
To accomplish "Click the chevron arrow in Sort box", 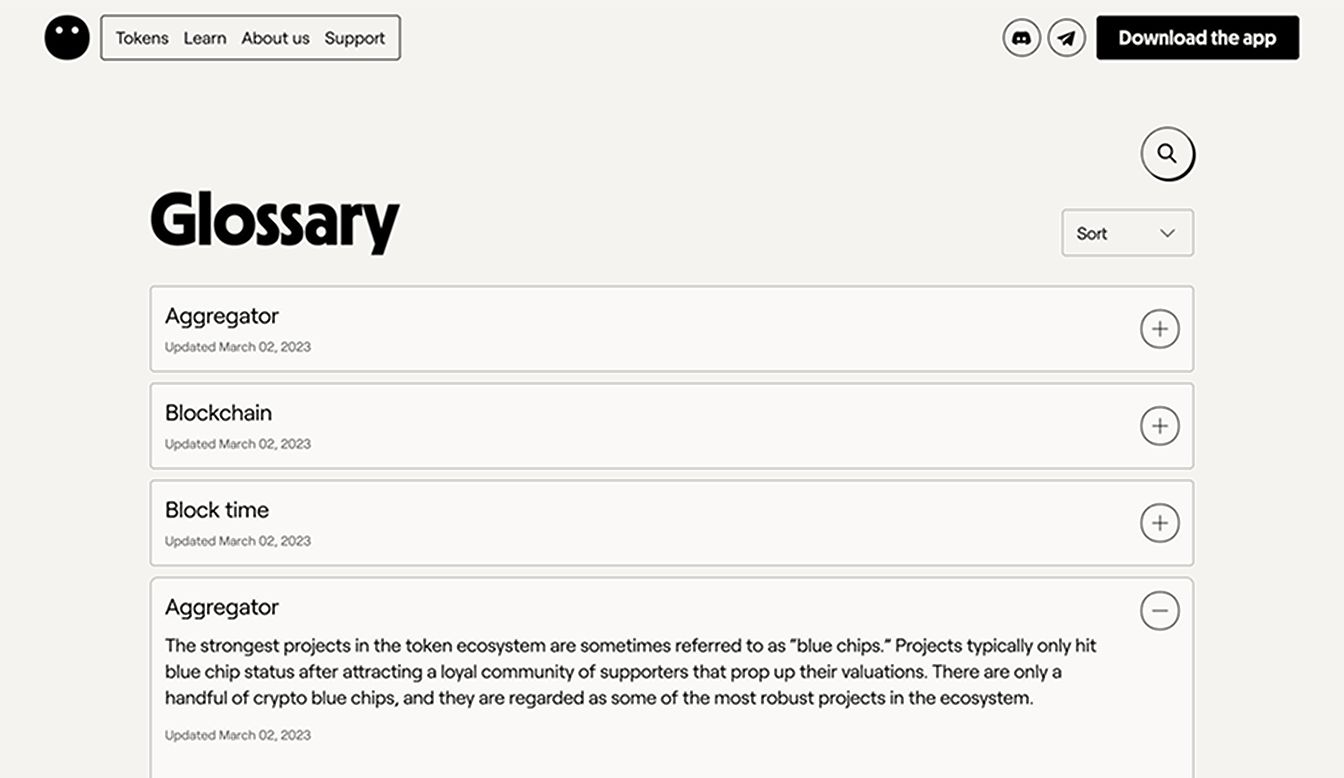I will pos(1167,233).
